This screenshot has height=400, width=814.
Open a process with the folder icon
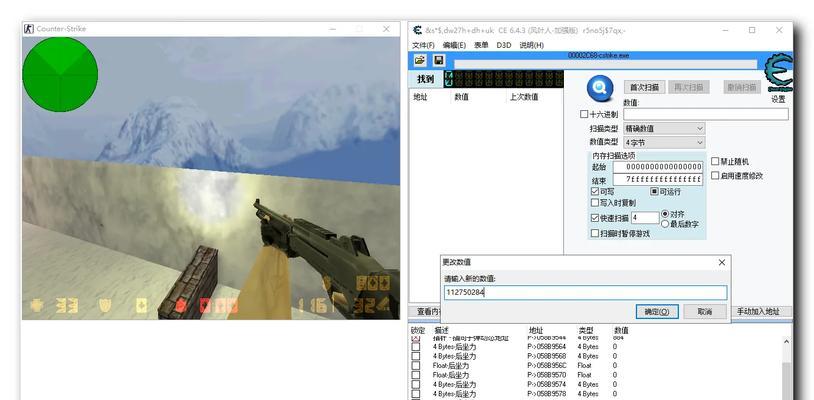pyautogui.click(x=419, y=60)
